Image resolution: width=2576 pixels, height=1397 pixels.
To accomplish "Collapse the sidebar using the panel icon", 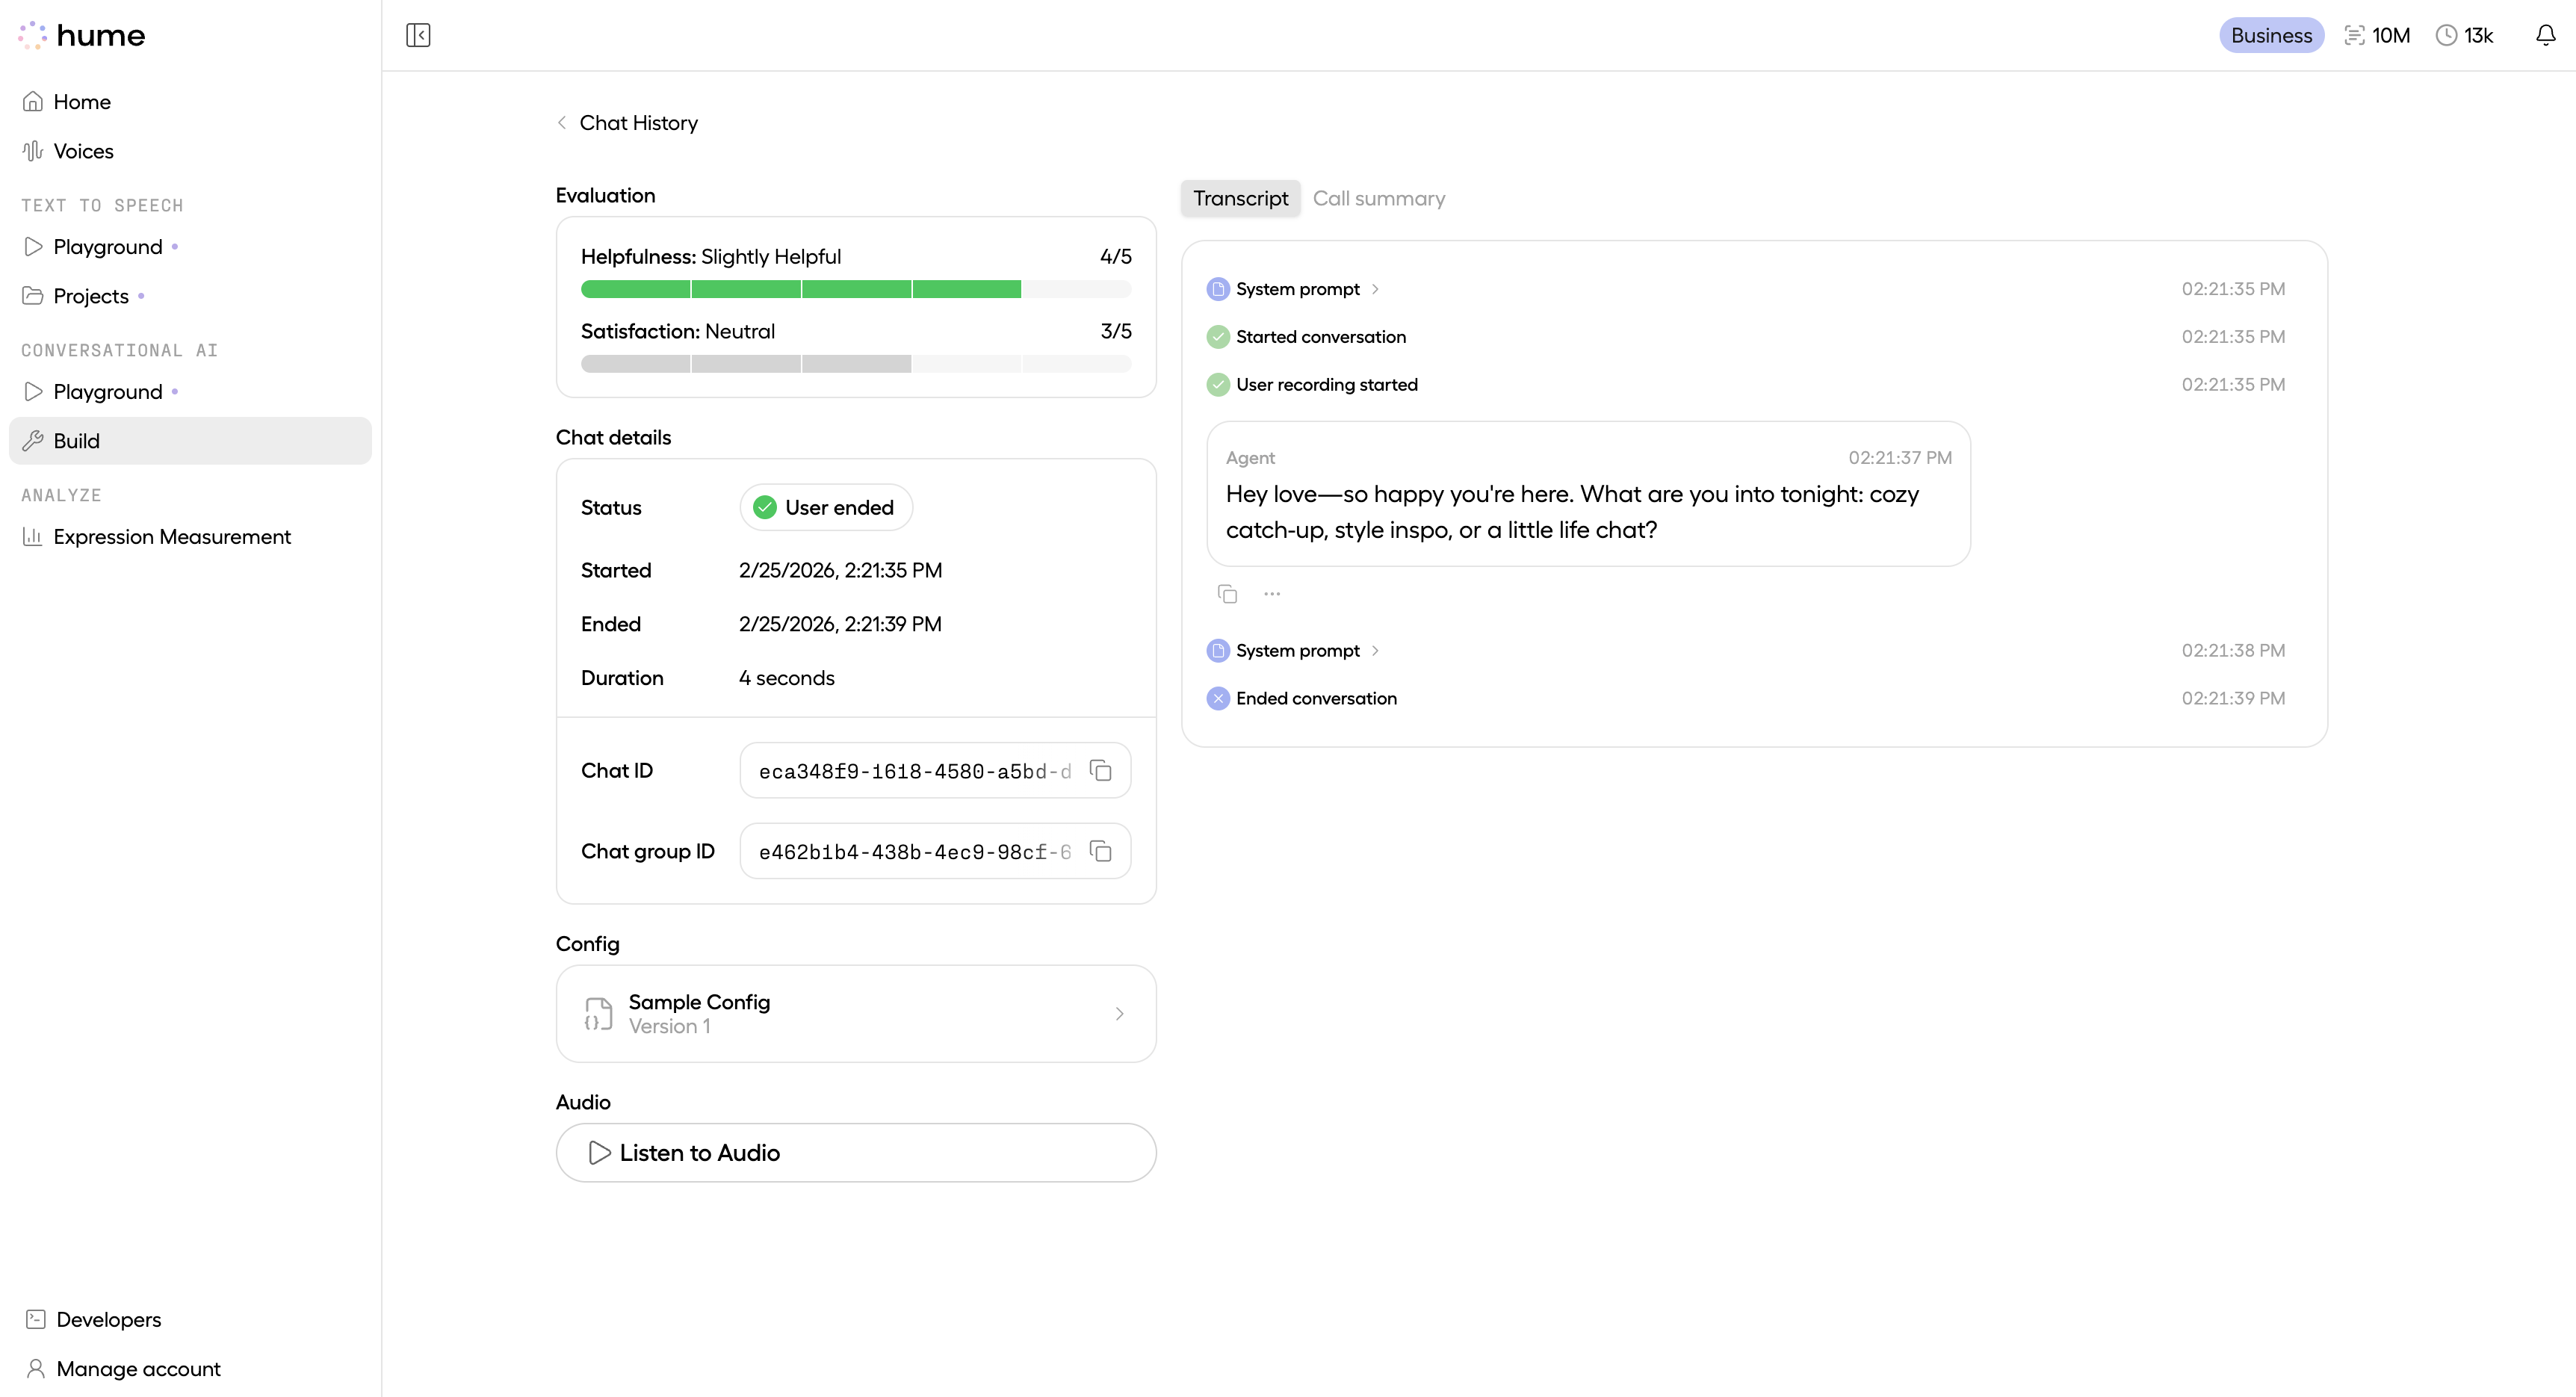I will 418,35.
